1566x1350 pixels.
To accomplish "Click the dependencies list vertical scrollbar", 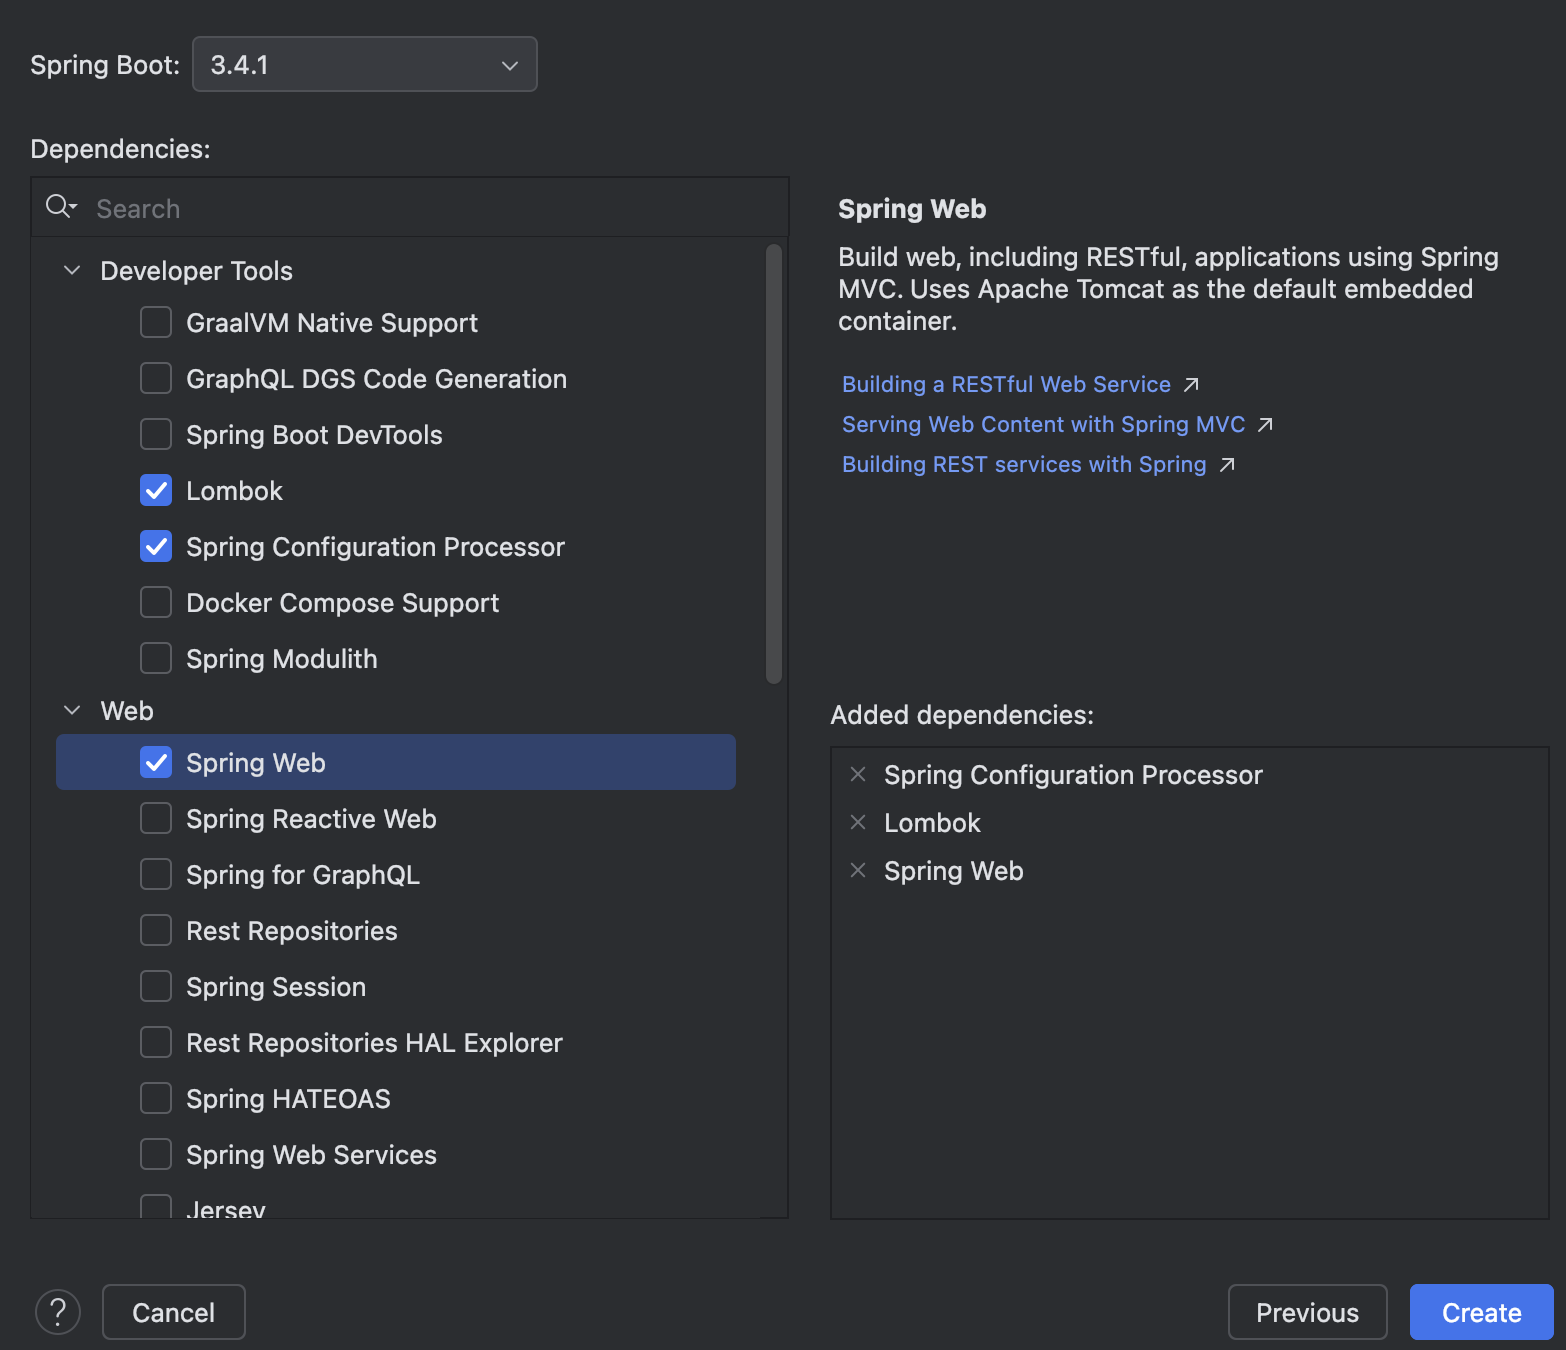I will pos(774,464).
